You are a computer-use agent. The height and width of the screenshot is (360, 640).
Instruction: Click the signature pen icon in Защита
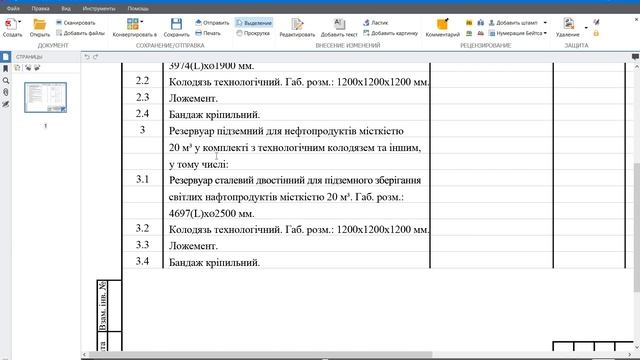[x=596, y=22]
